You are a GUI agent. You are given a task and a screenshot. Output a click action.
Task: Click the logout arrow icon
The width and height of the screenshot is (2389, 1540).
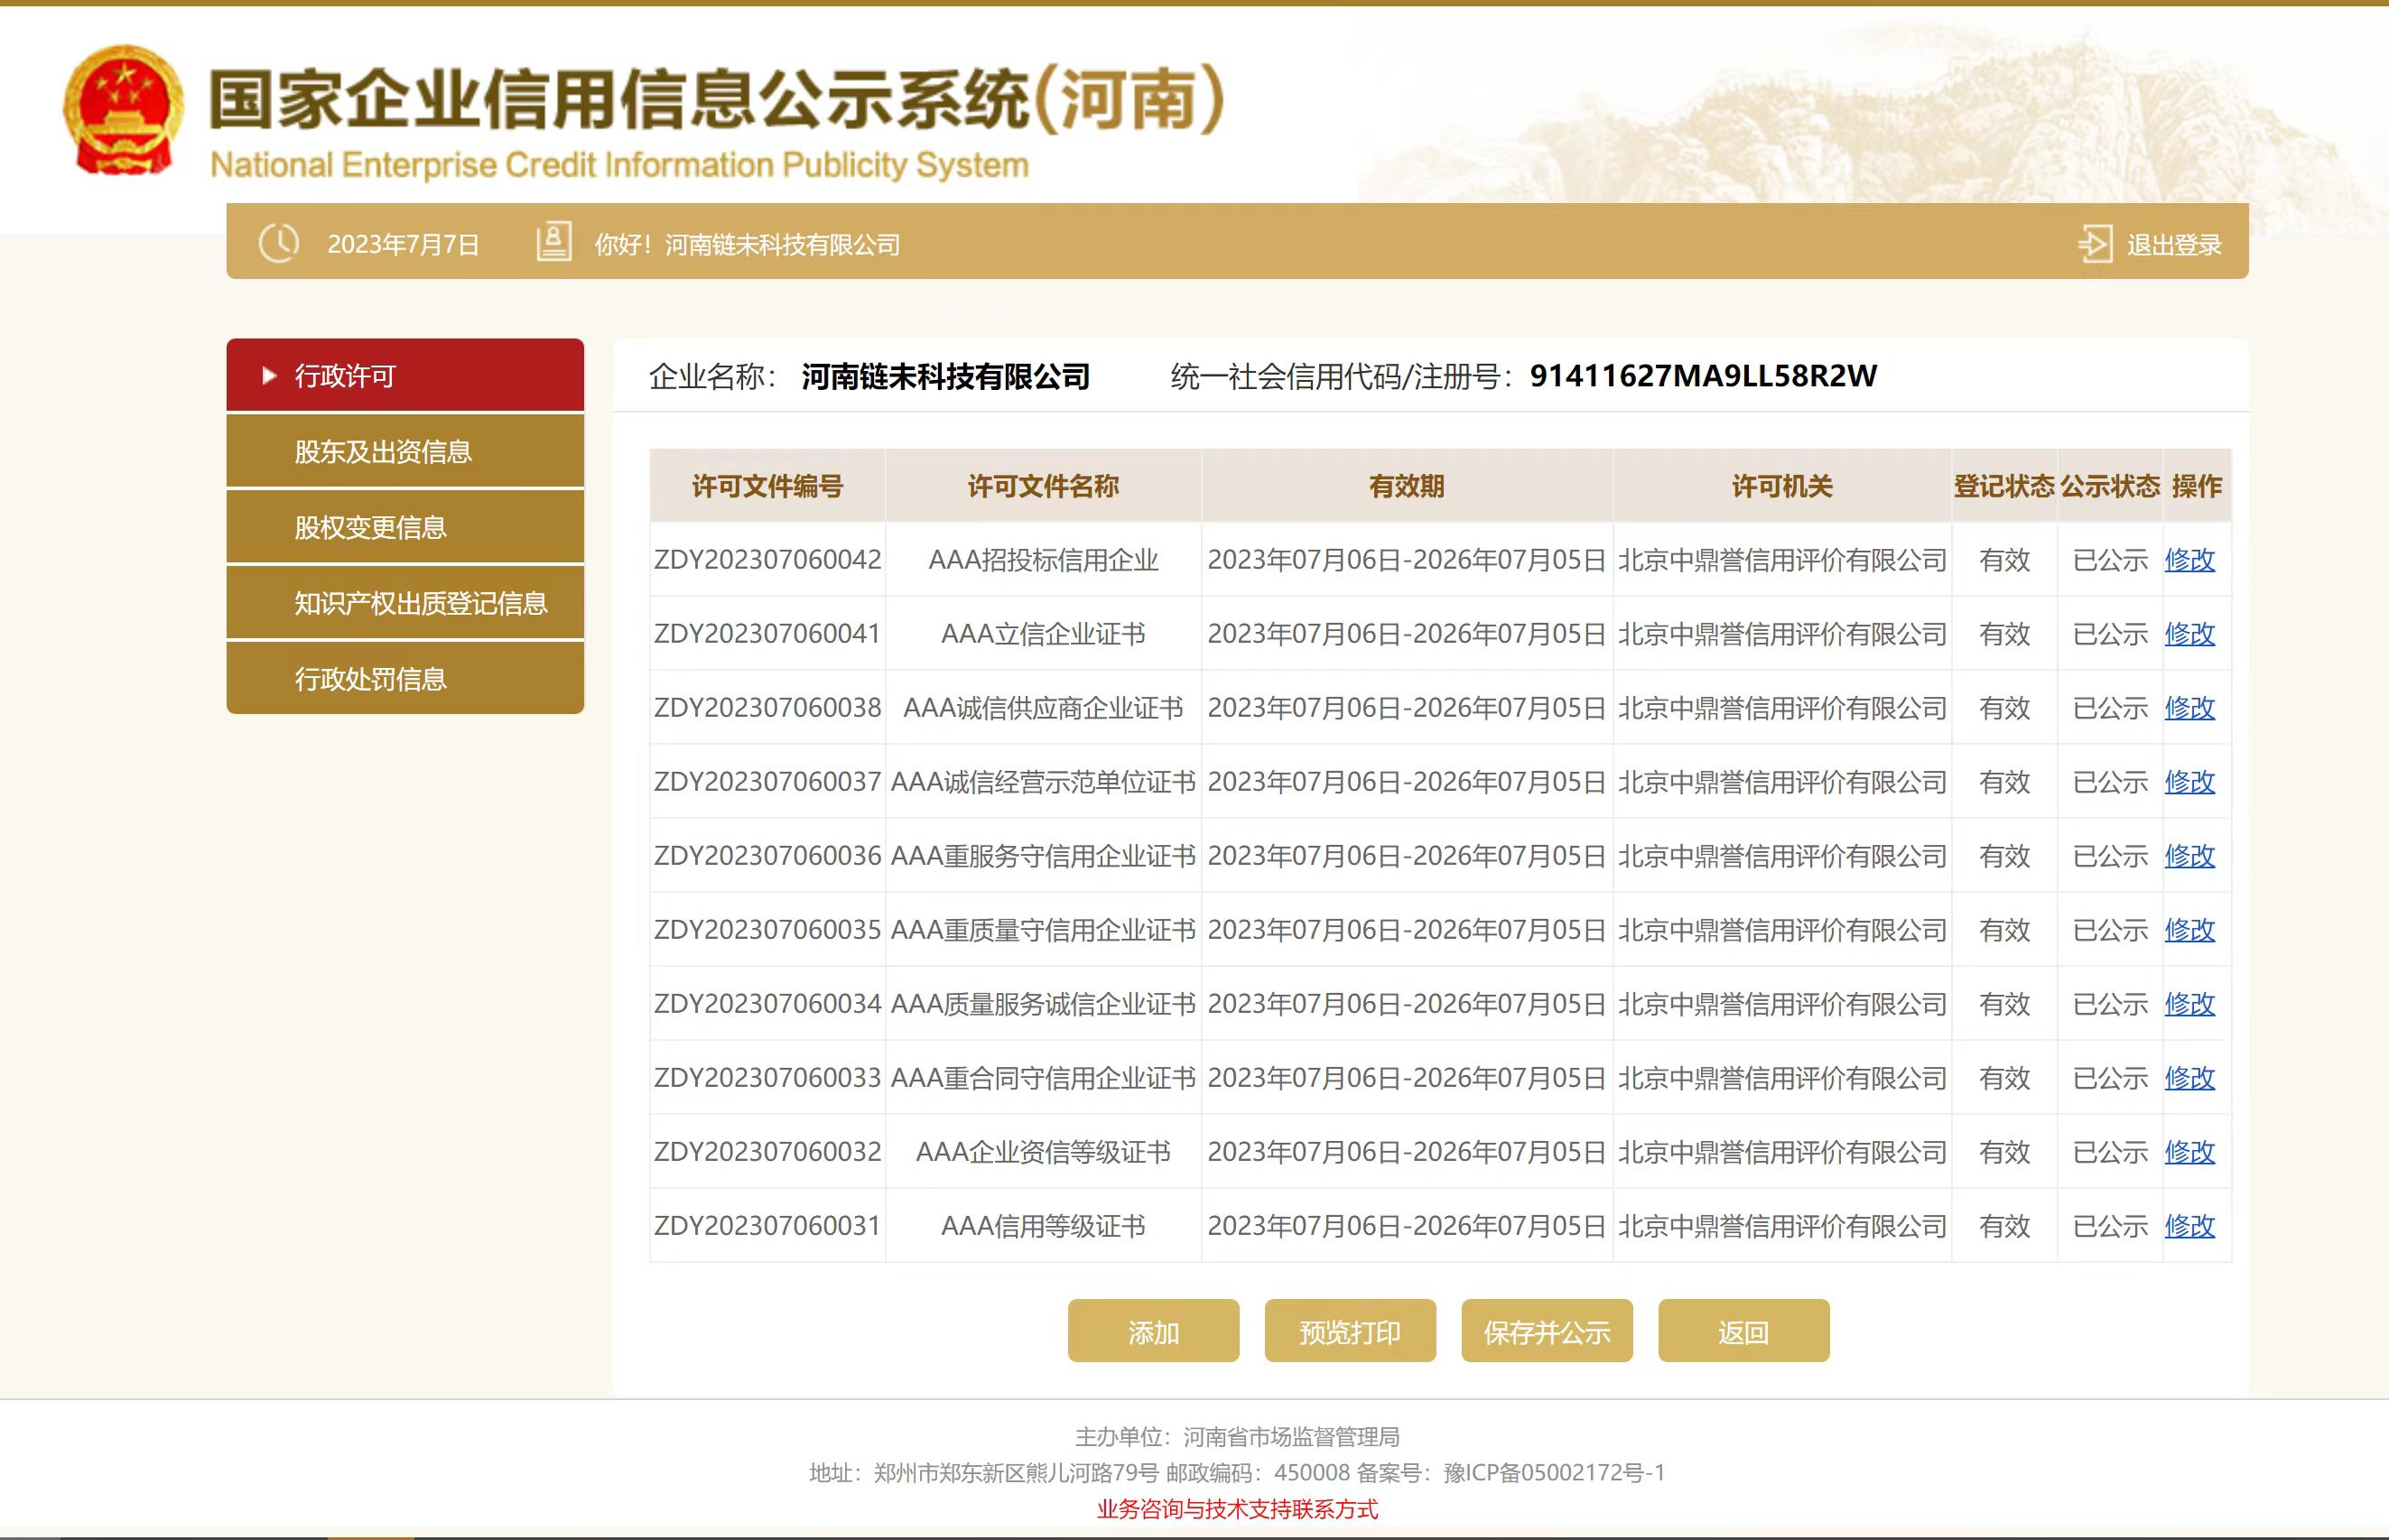tap(2094, 244)
